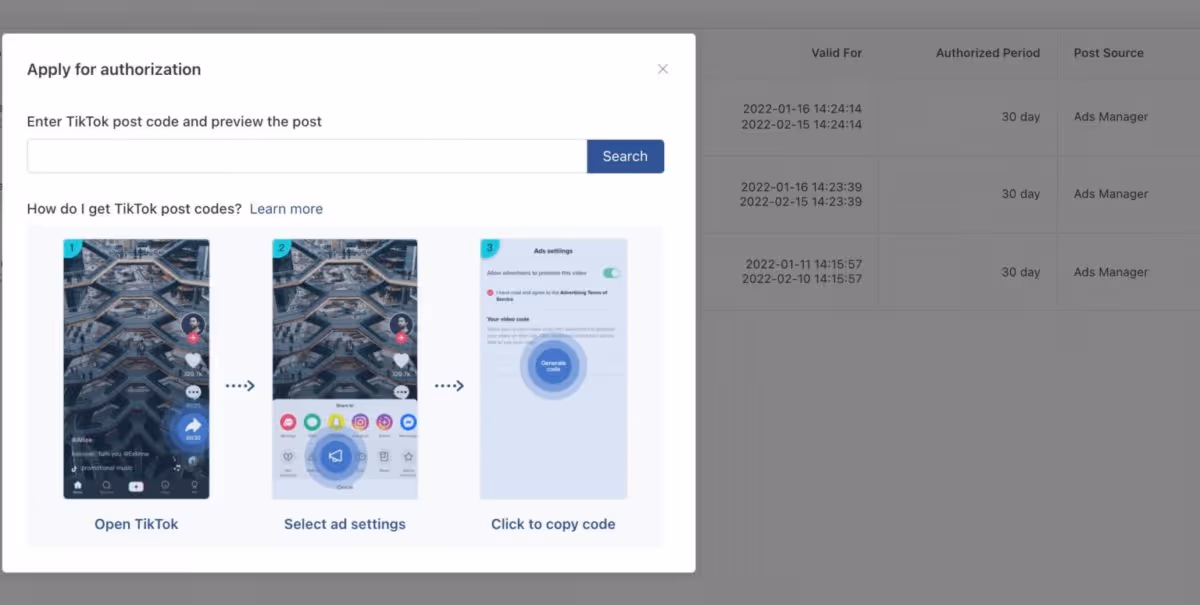Click the Open TikTok step thumbnail
The image size is (1200, 605).
[137, 369]
